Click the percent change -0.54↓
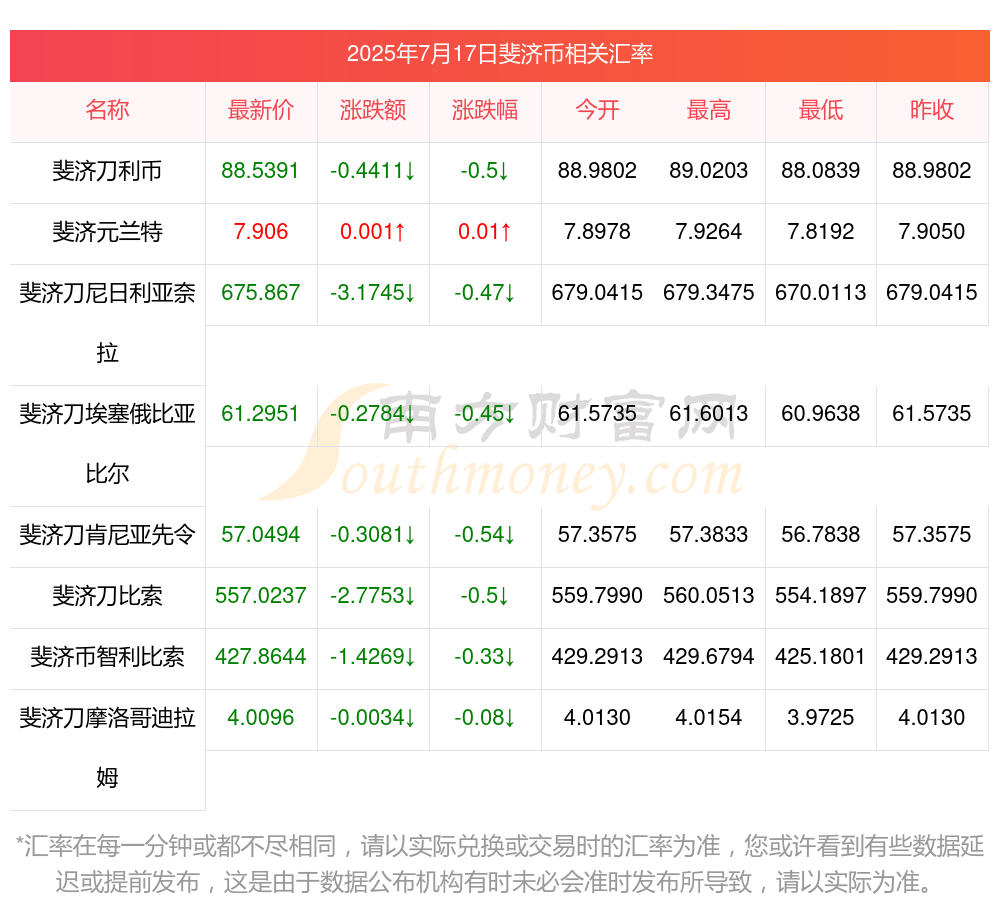1000x913 pixels. click(485, 534)
